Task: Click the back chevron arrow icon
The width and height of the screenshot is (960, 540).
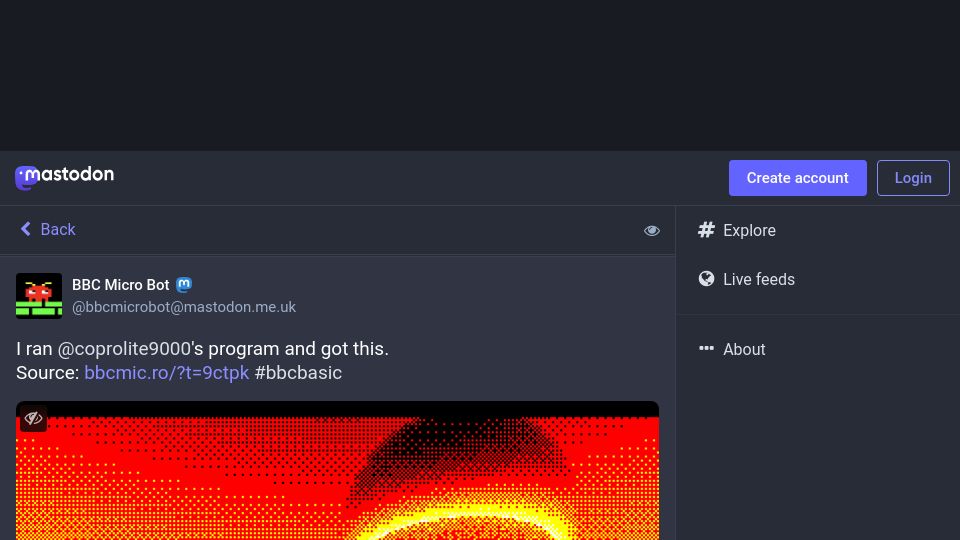Action: point(26,229)
